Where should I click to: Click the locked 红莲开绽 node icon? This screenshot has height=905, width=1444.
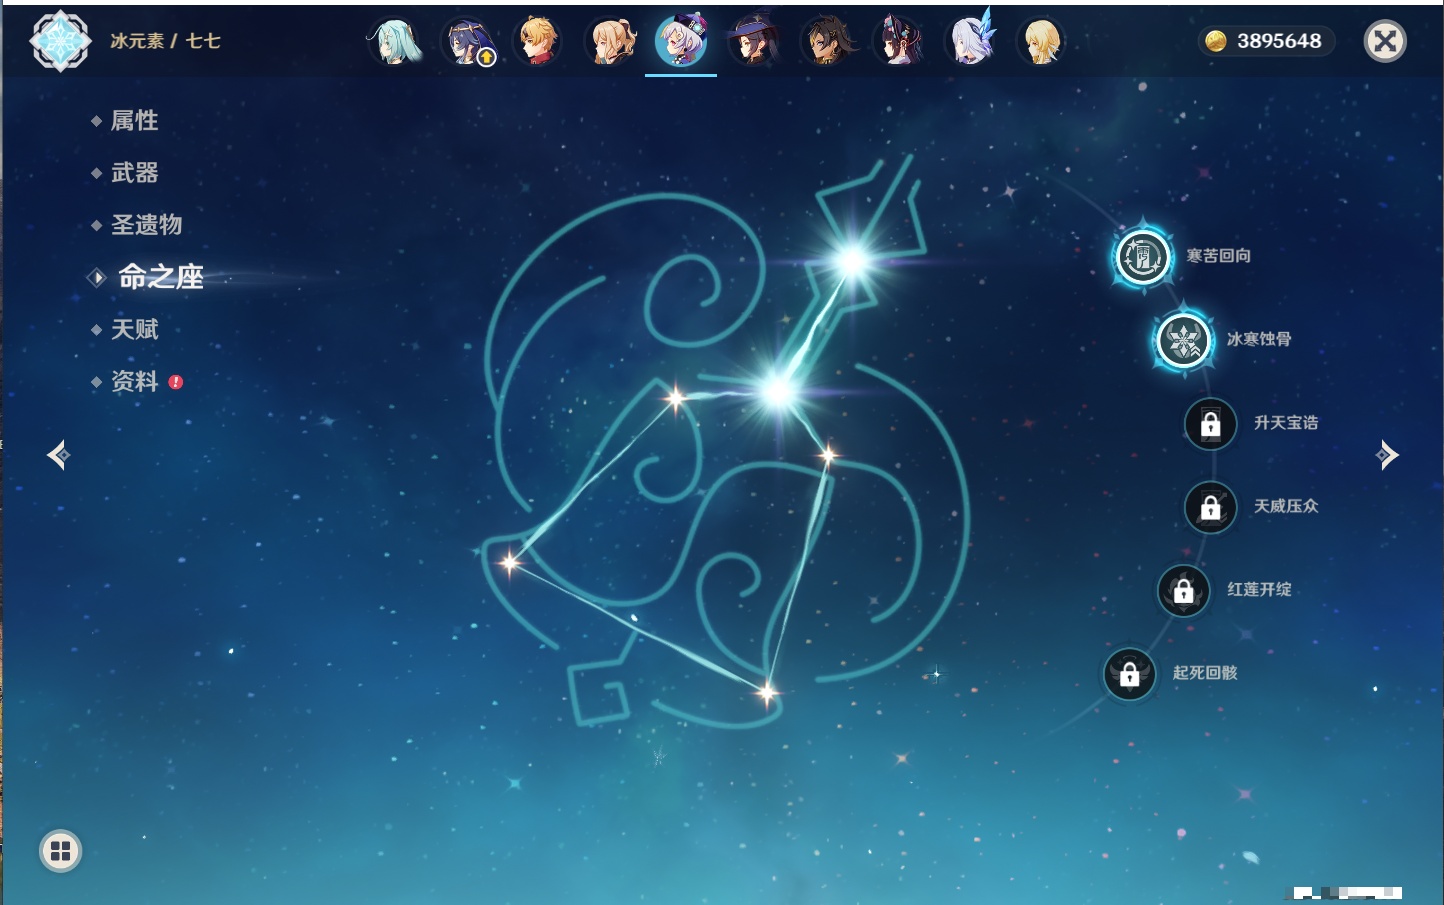pos(1184,590)
